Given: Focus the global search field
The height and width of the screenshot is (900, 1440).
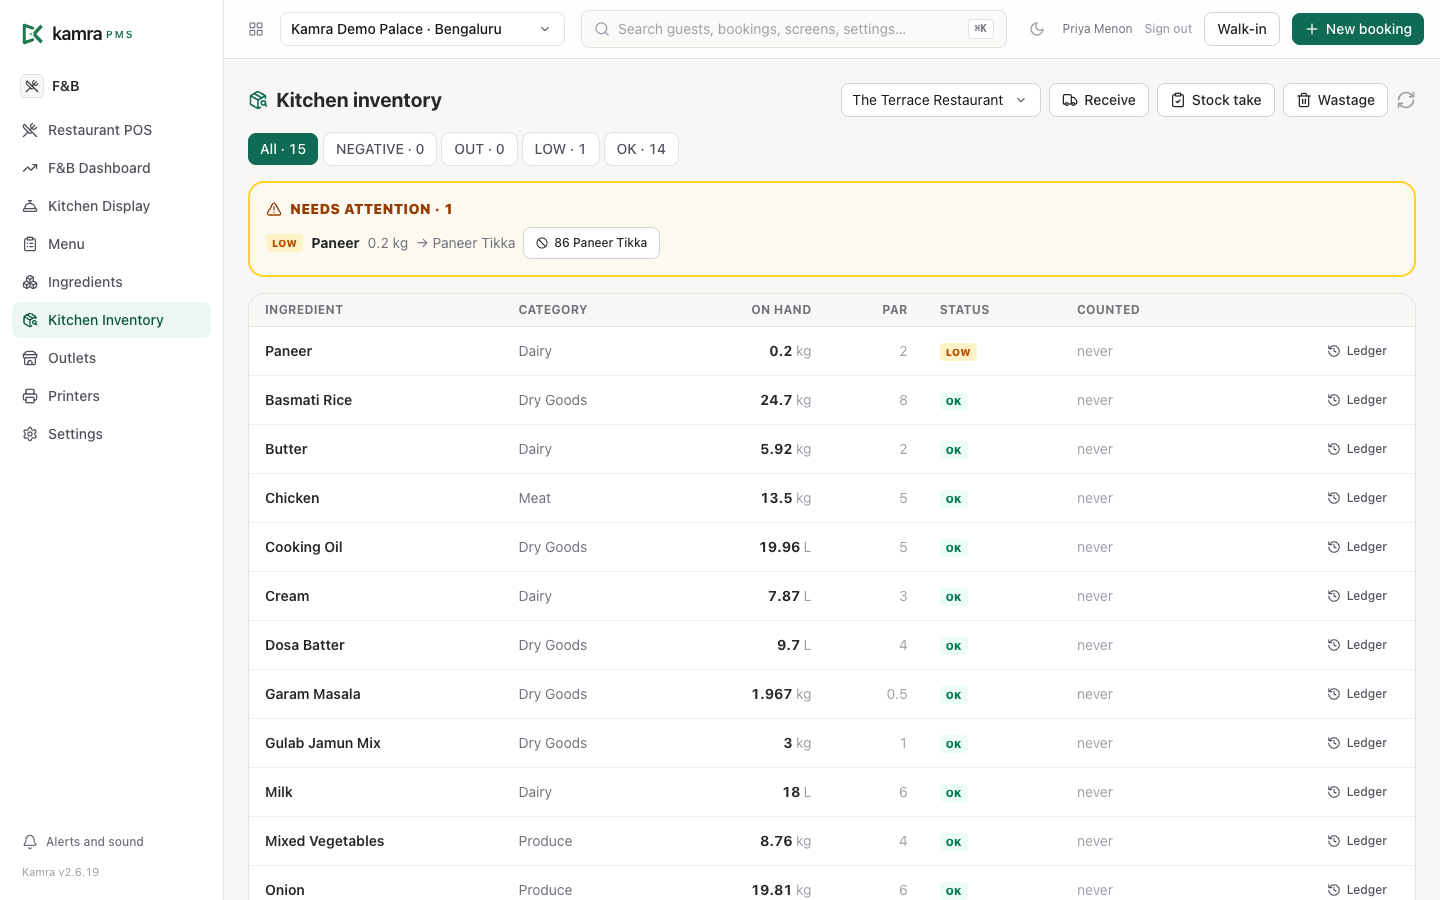Looking at the screenshot, I should tap(793, 29).
